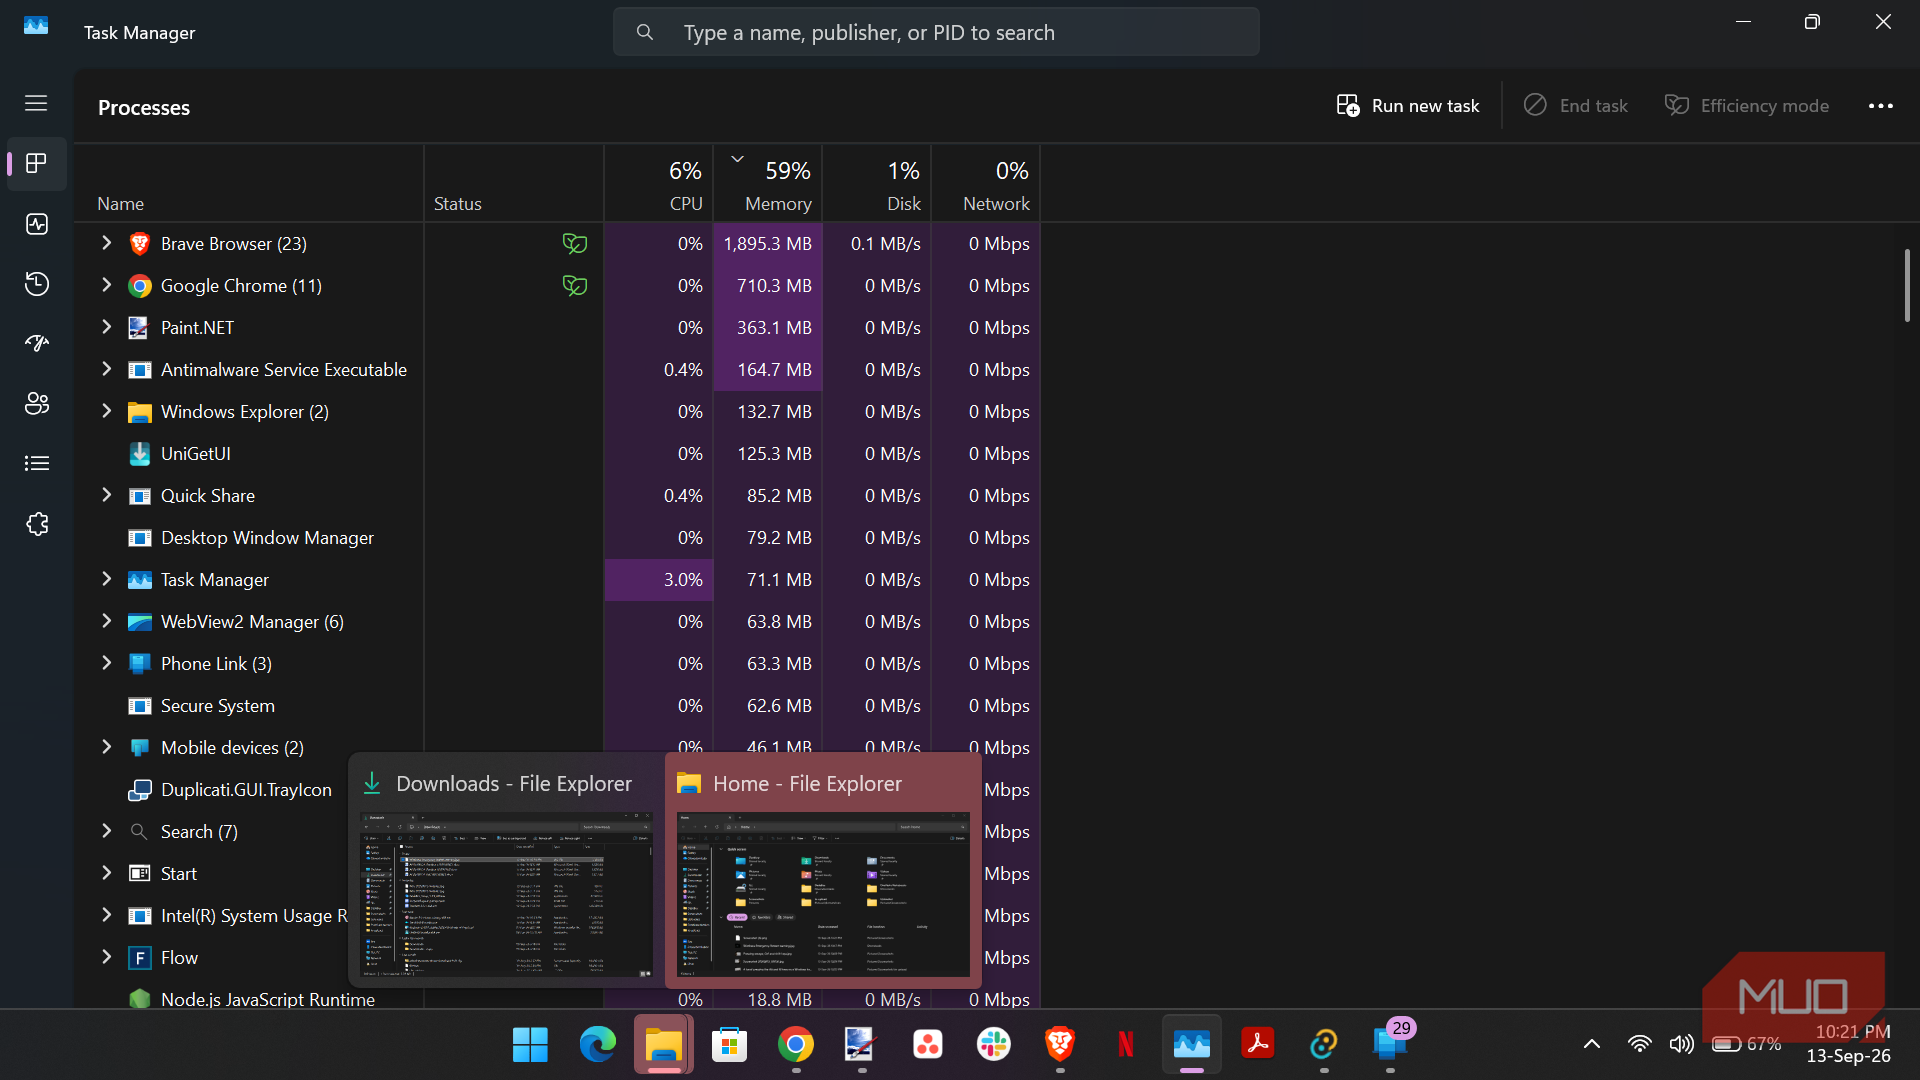1920x1080 pixels.
Task: Select the Secure System process row
Action: point(558,706)
